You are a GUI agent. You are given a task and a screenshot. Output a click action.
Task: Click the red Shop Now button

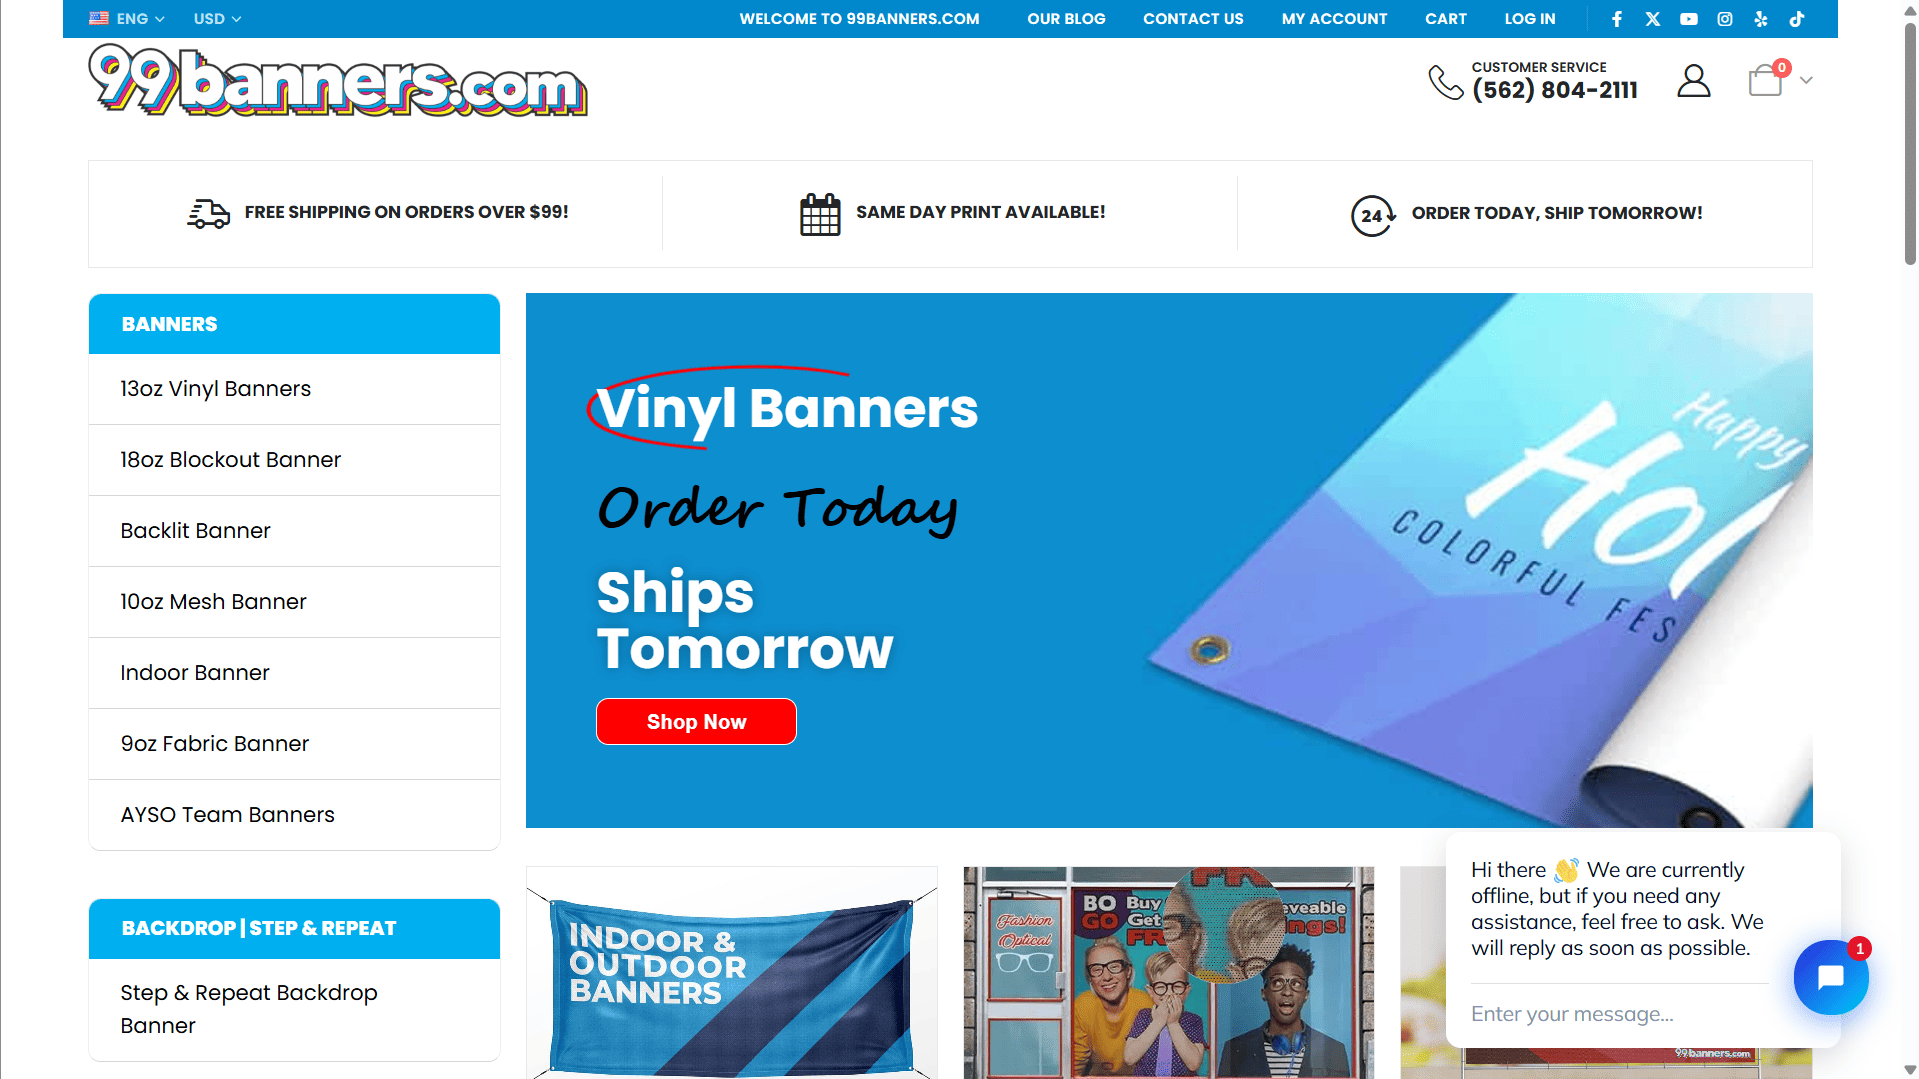pos(696,722)
